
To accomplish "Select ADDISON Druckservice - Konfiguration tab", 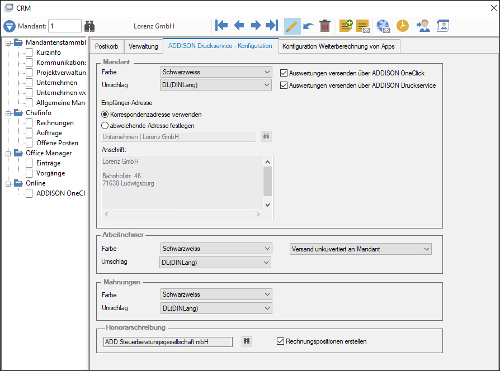I will pos(220,46).
